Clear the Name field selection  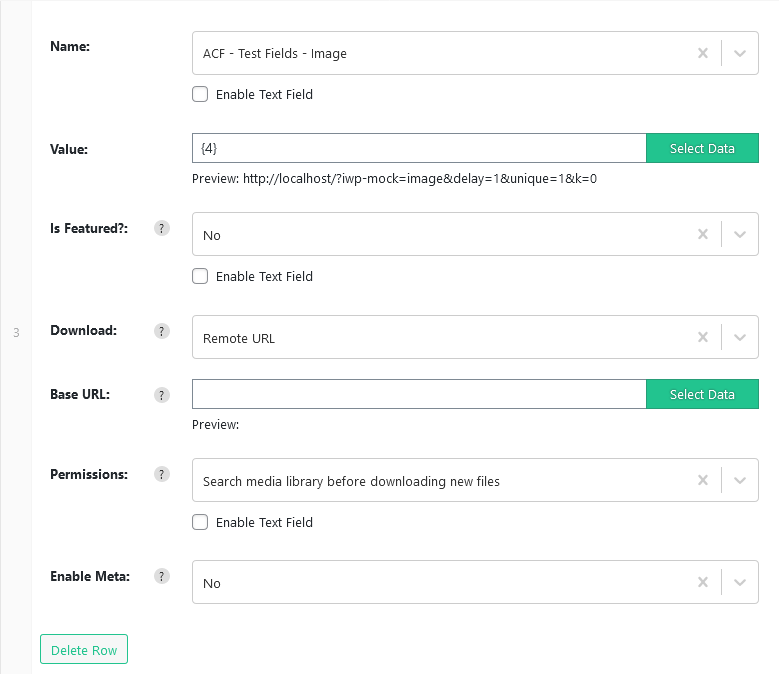702,53
